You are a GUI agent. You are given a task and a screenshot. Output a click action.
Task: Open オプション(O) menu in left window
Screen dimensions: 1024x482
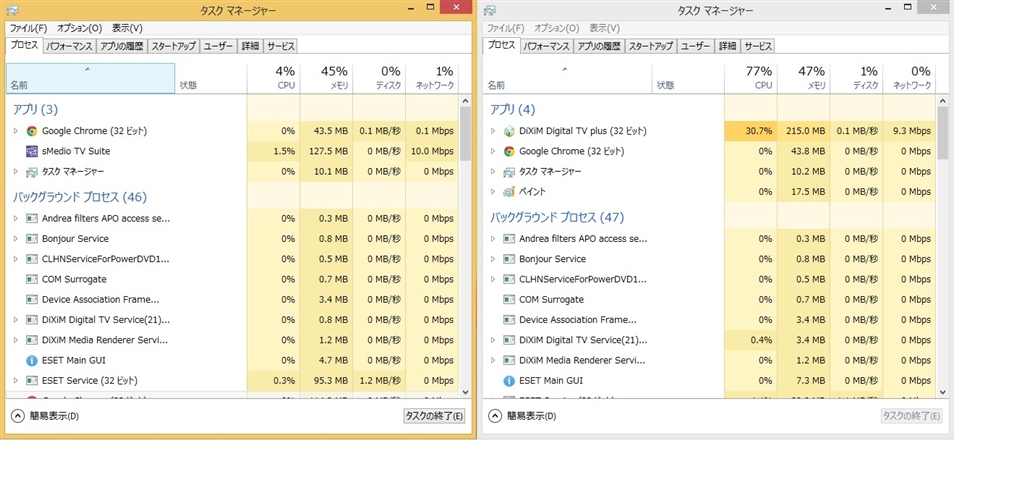pyautogui.click(x=79, y=28)
